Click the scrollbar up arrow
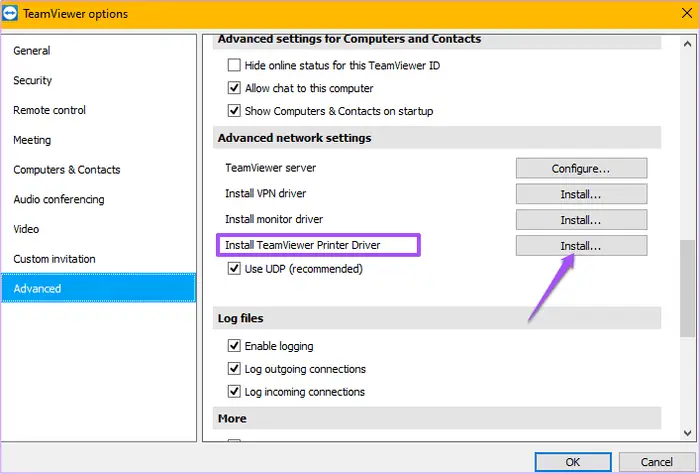 687,44
